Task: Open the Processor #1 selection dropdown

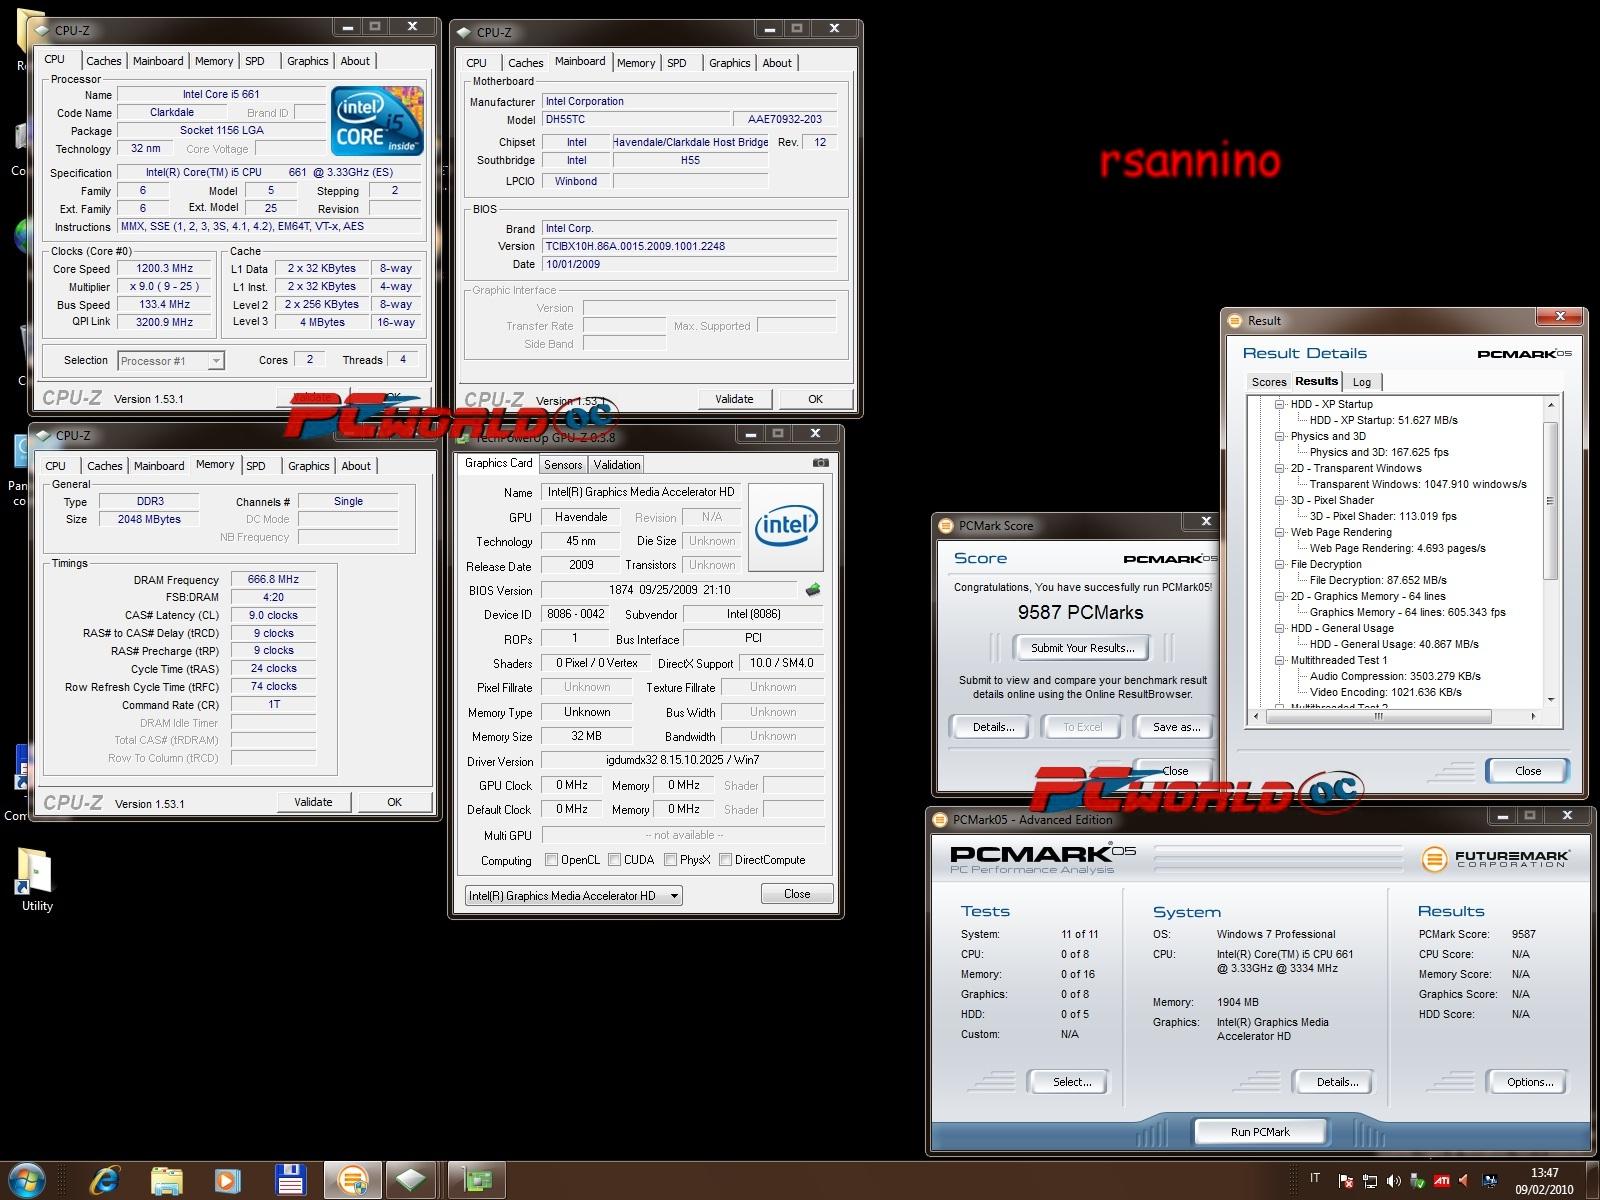Action: (x=171, y=361)
